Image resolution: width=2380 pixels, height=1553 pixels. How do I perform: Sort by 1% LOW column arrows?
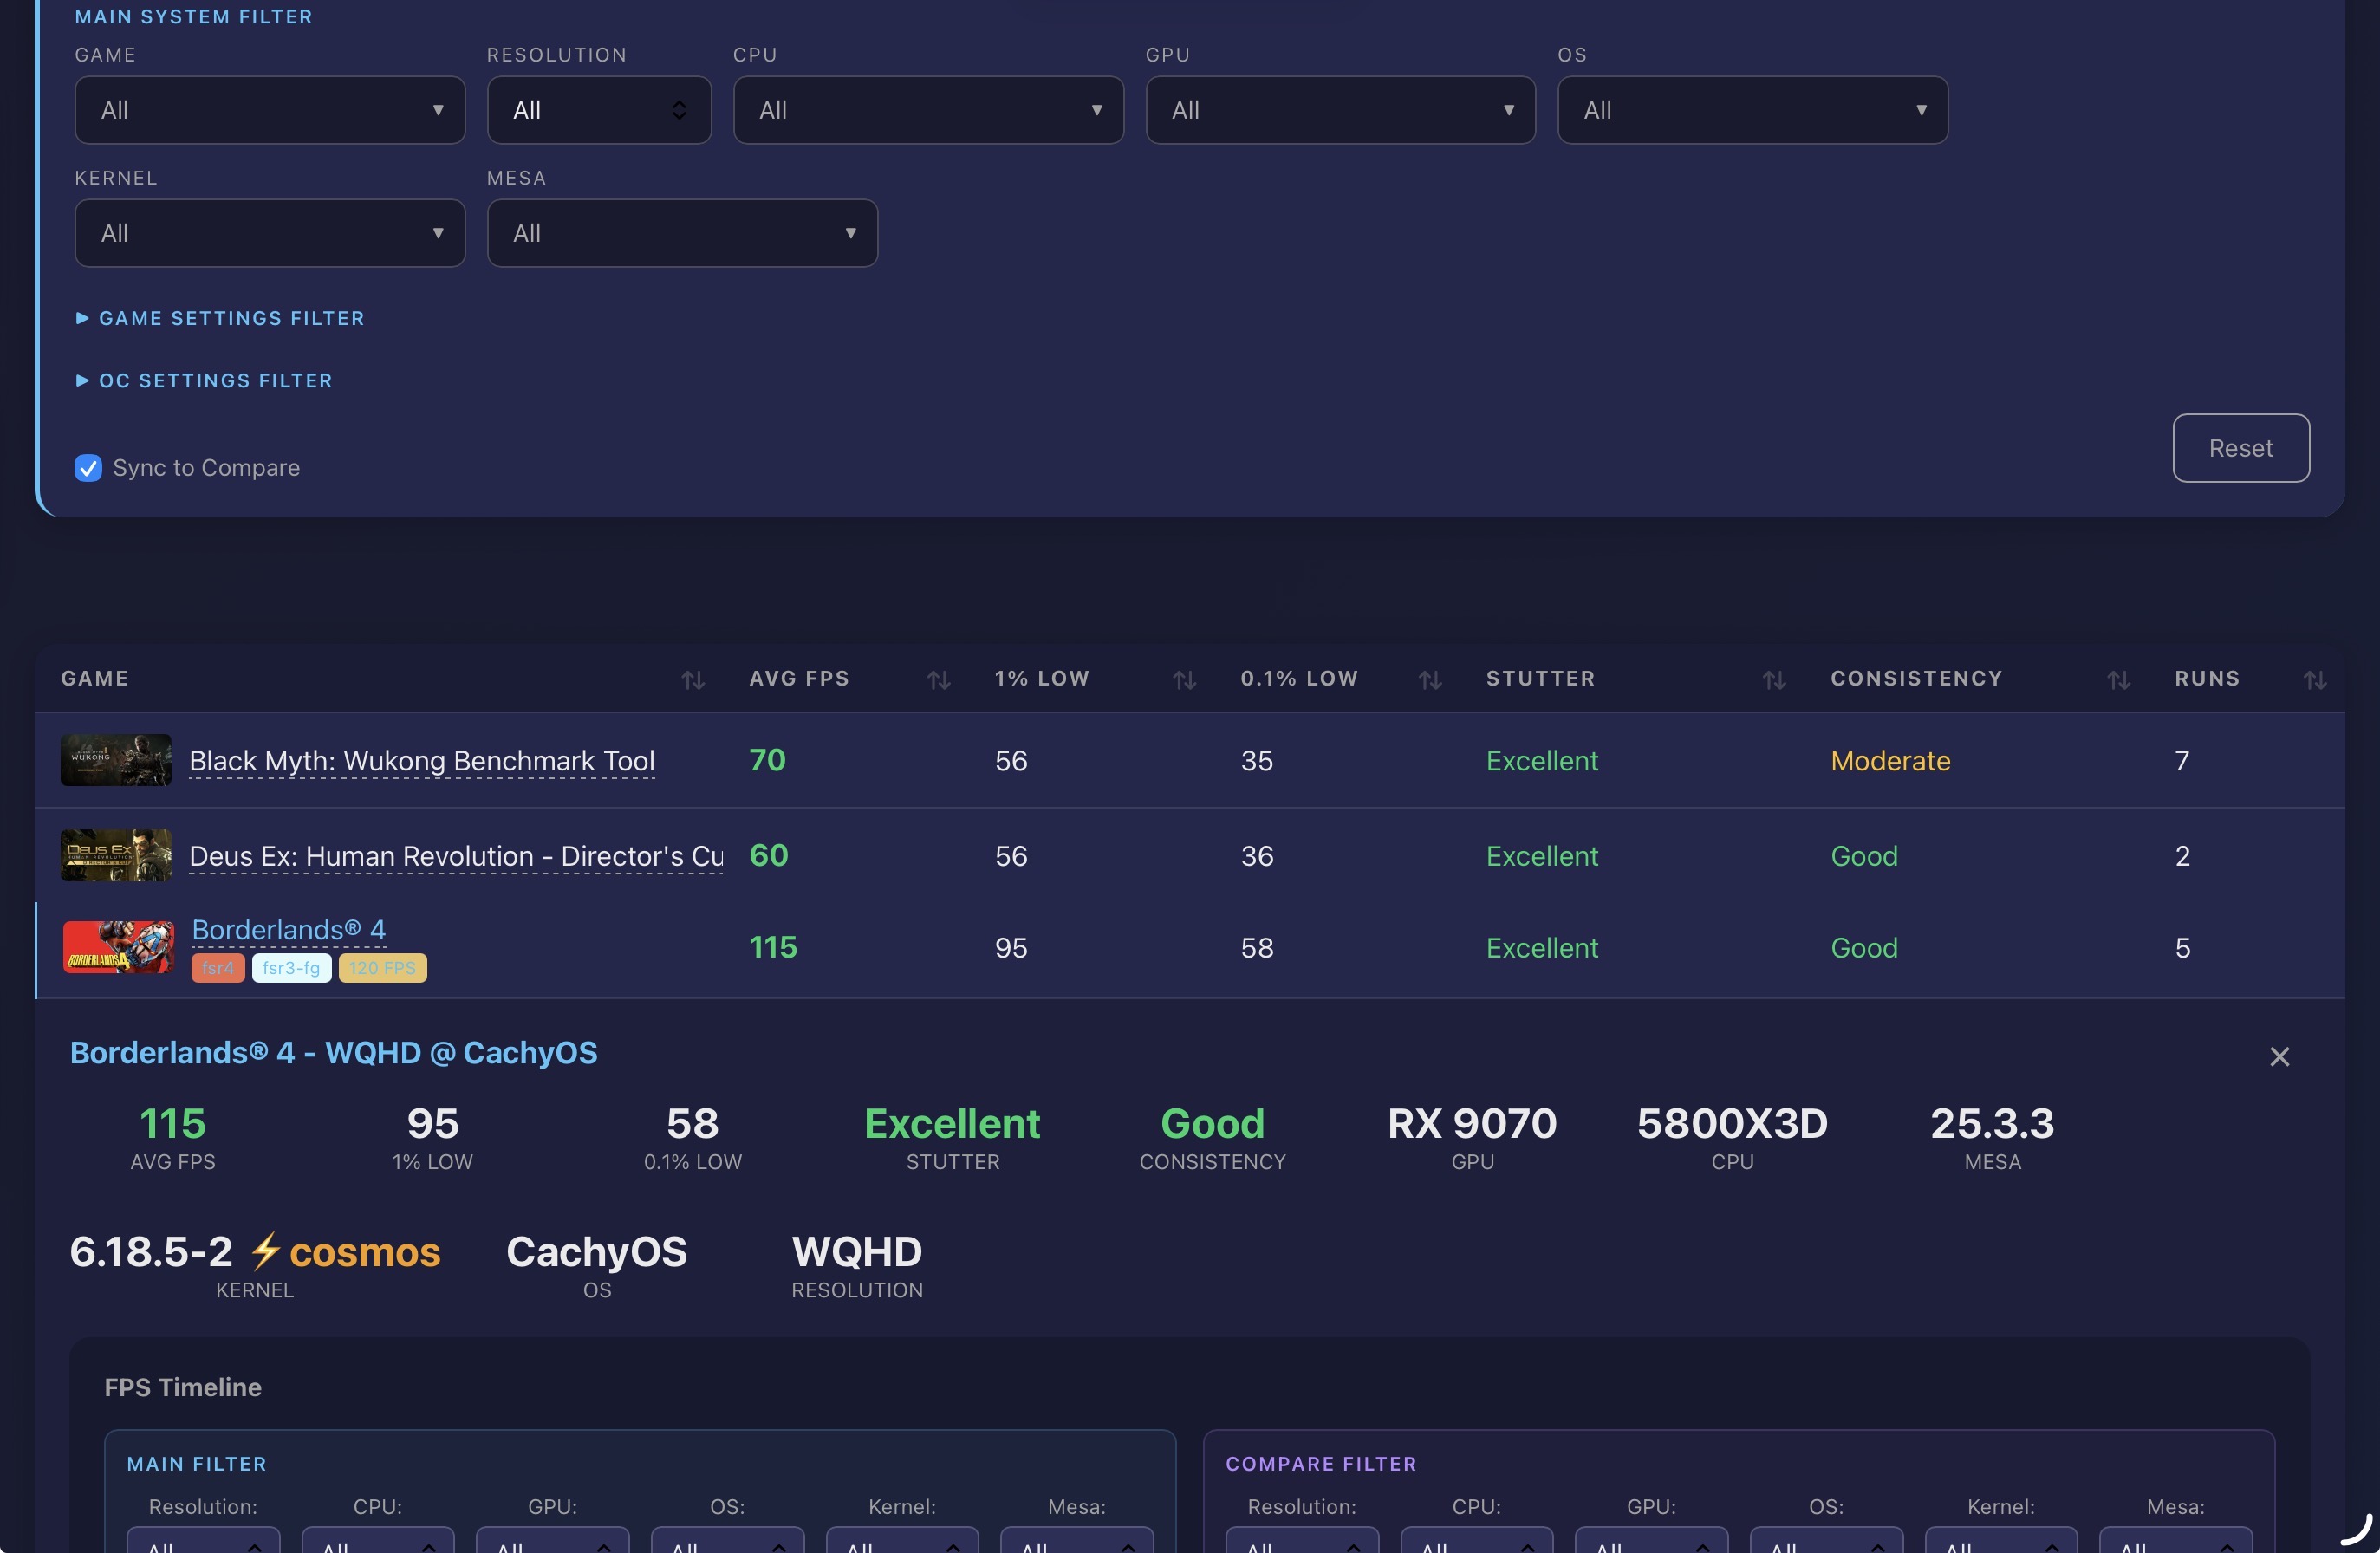[1184, 680]
